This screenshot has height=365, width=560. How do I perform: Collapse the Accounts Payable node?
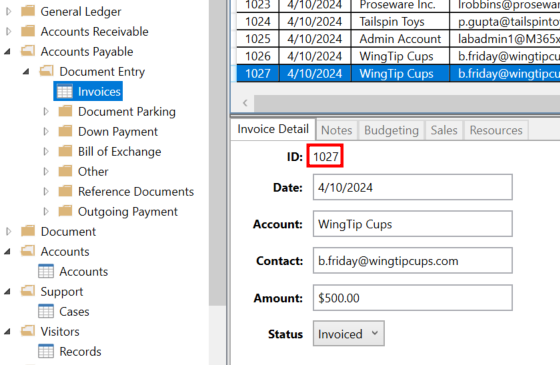click(x=8, y=52)
